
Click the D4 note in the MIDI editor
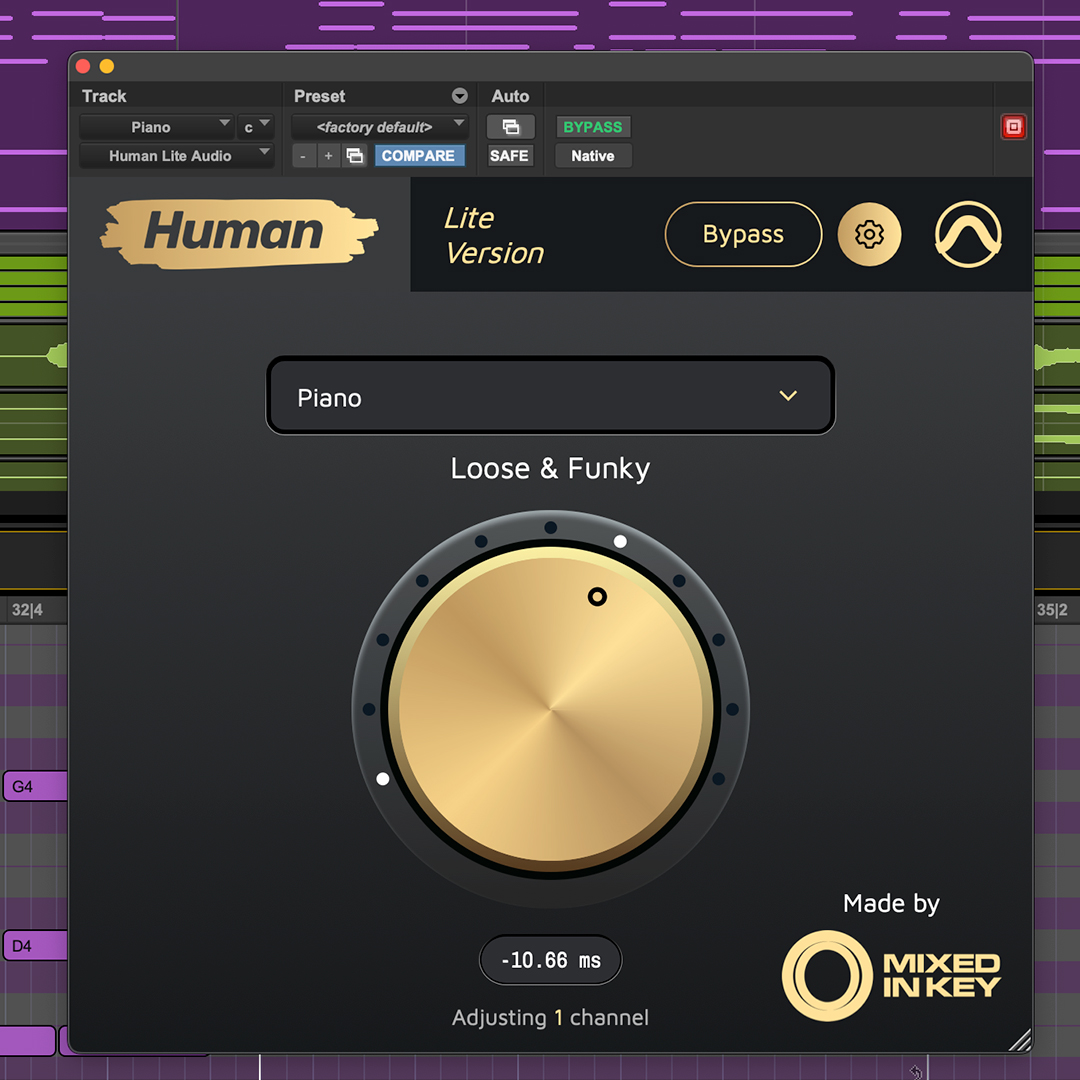point(34,946)
